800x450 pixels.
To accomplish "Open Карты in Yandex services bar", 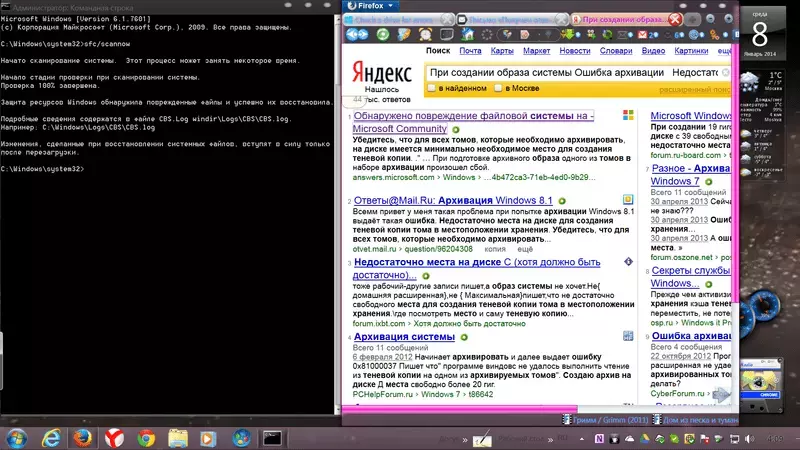I will [x=502, y=51].
